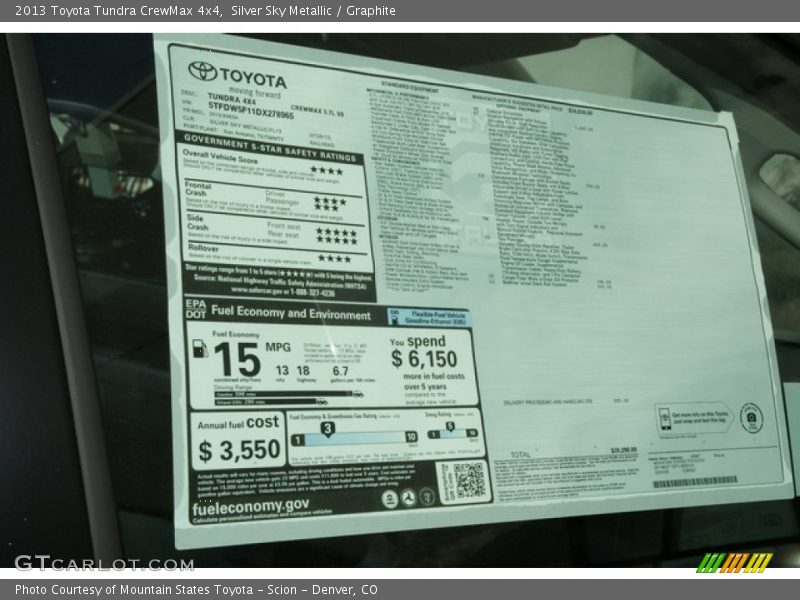The height and width of the screenshot is (600, 800).
Task: Click the '13' city MPG value
Action: (x=282, y=370)
